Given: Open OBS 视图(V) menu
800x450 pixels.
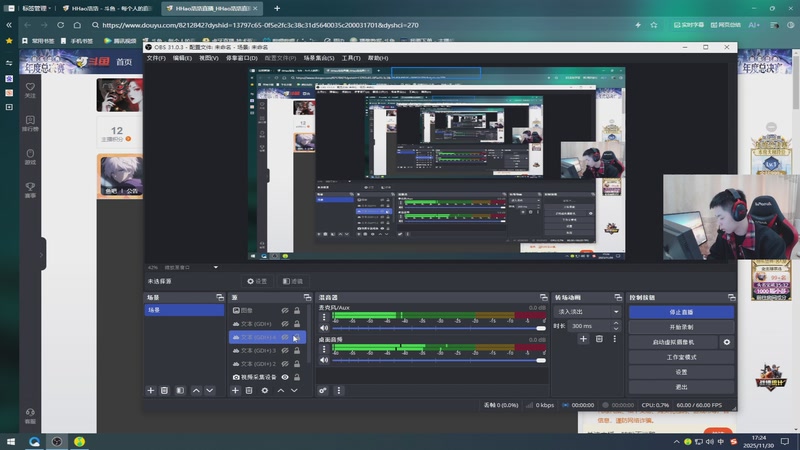Looking at the screenshot, I should 209,58.
